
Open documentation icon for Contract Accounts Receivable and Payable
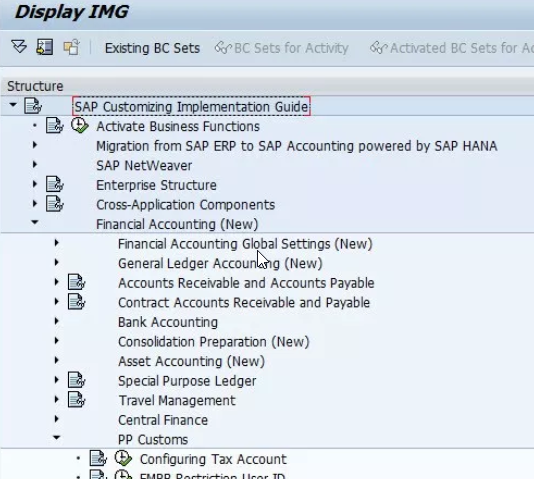(77, 302)
